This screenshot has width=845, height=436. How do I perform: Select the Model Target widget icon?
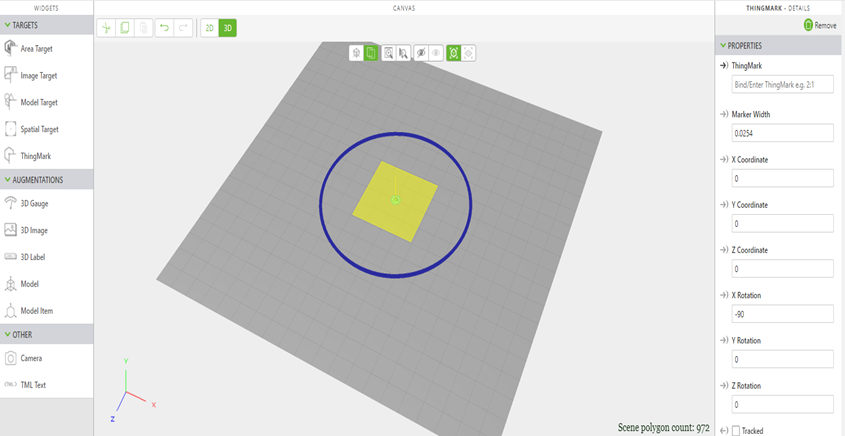tap(10, 101)
